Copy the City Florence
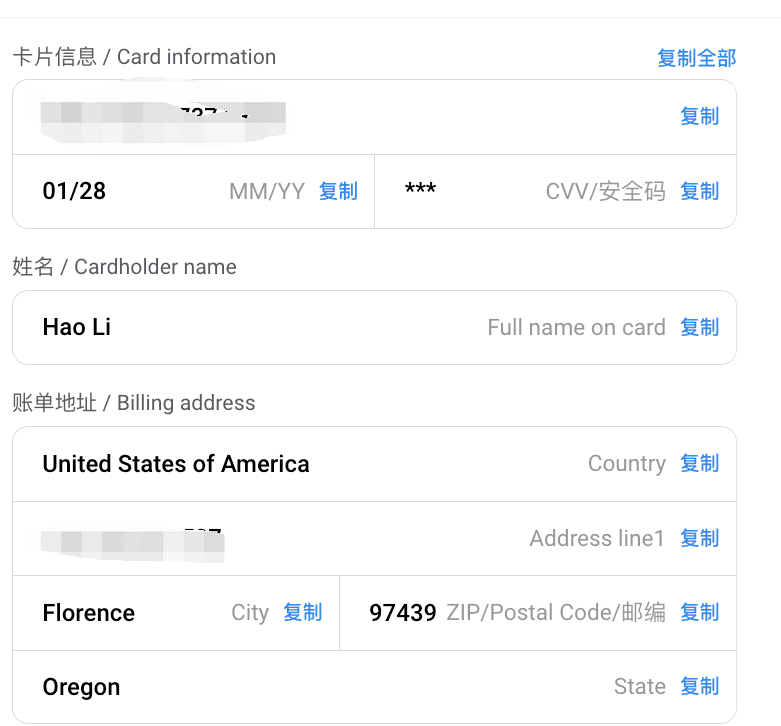781x726 pixels. click(303, 612)
